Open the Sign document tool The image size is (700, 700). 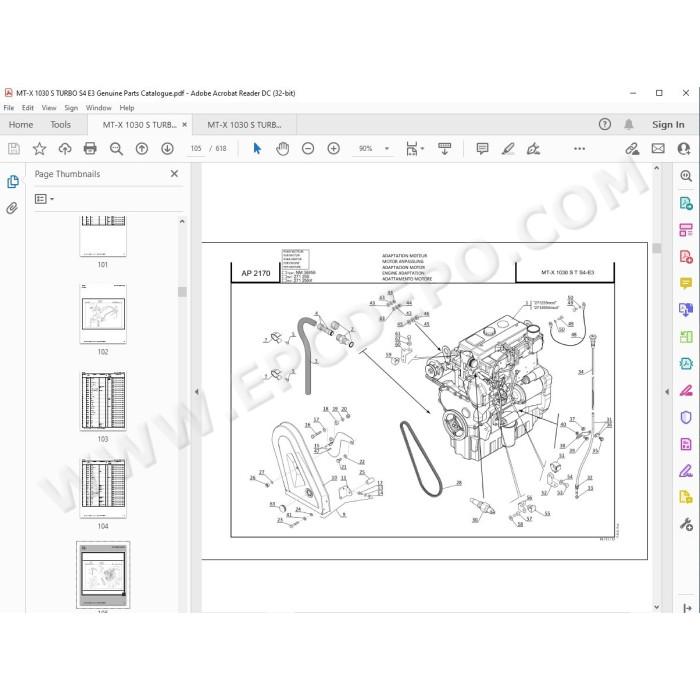pos(533,149)
